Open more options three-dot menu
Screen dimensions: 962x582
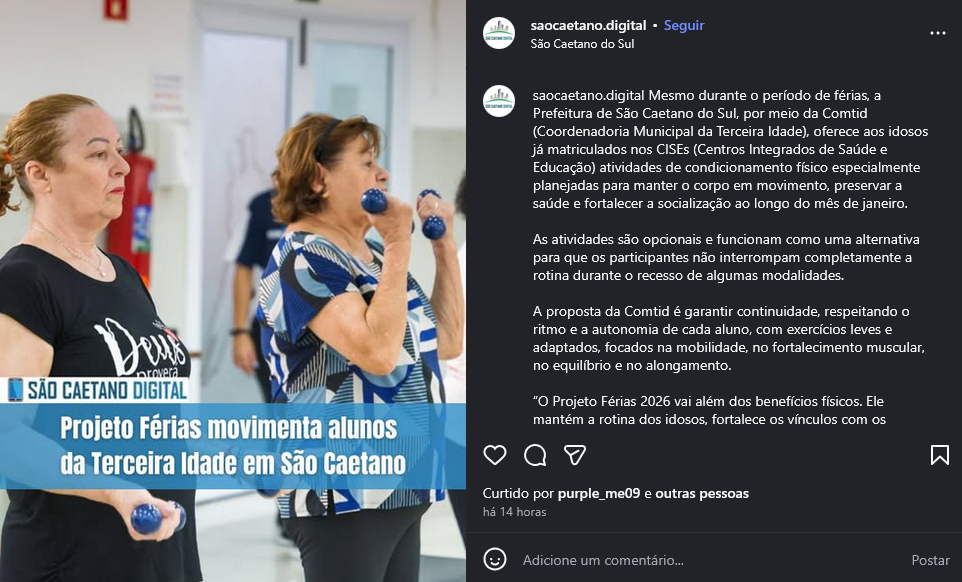coord(937,33)
